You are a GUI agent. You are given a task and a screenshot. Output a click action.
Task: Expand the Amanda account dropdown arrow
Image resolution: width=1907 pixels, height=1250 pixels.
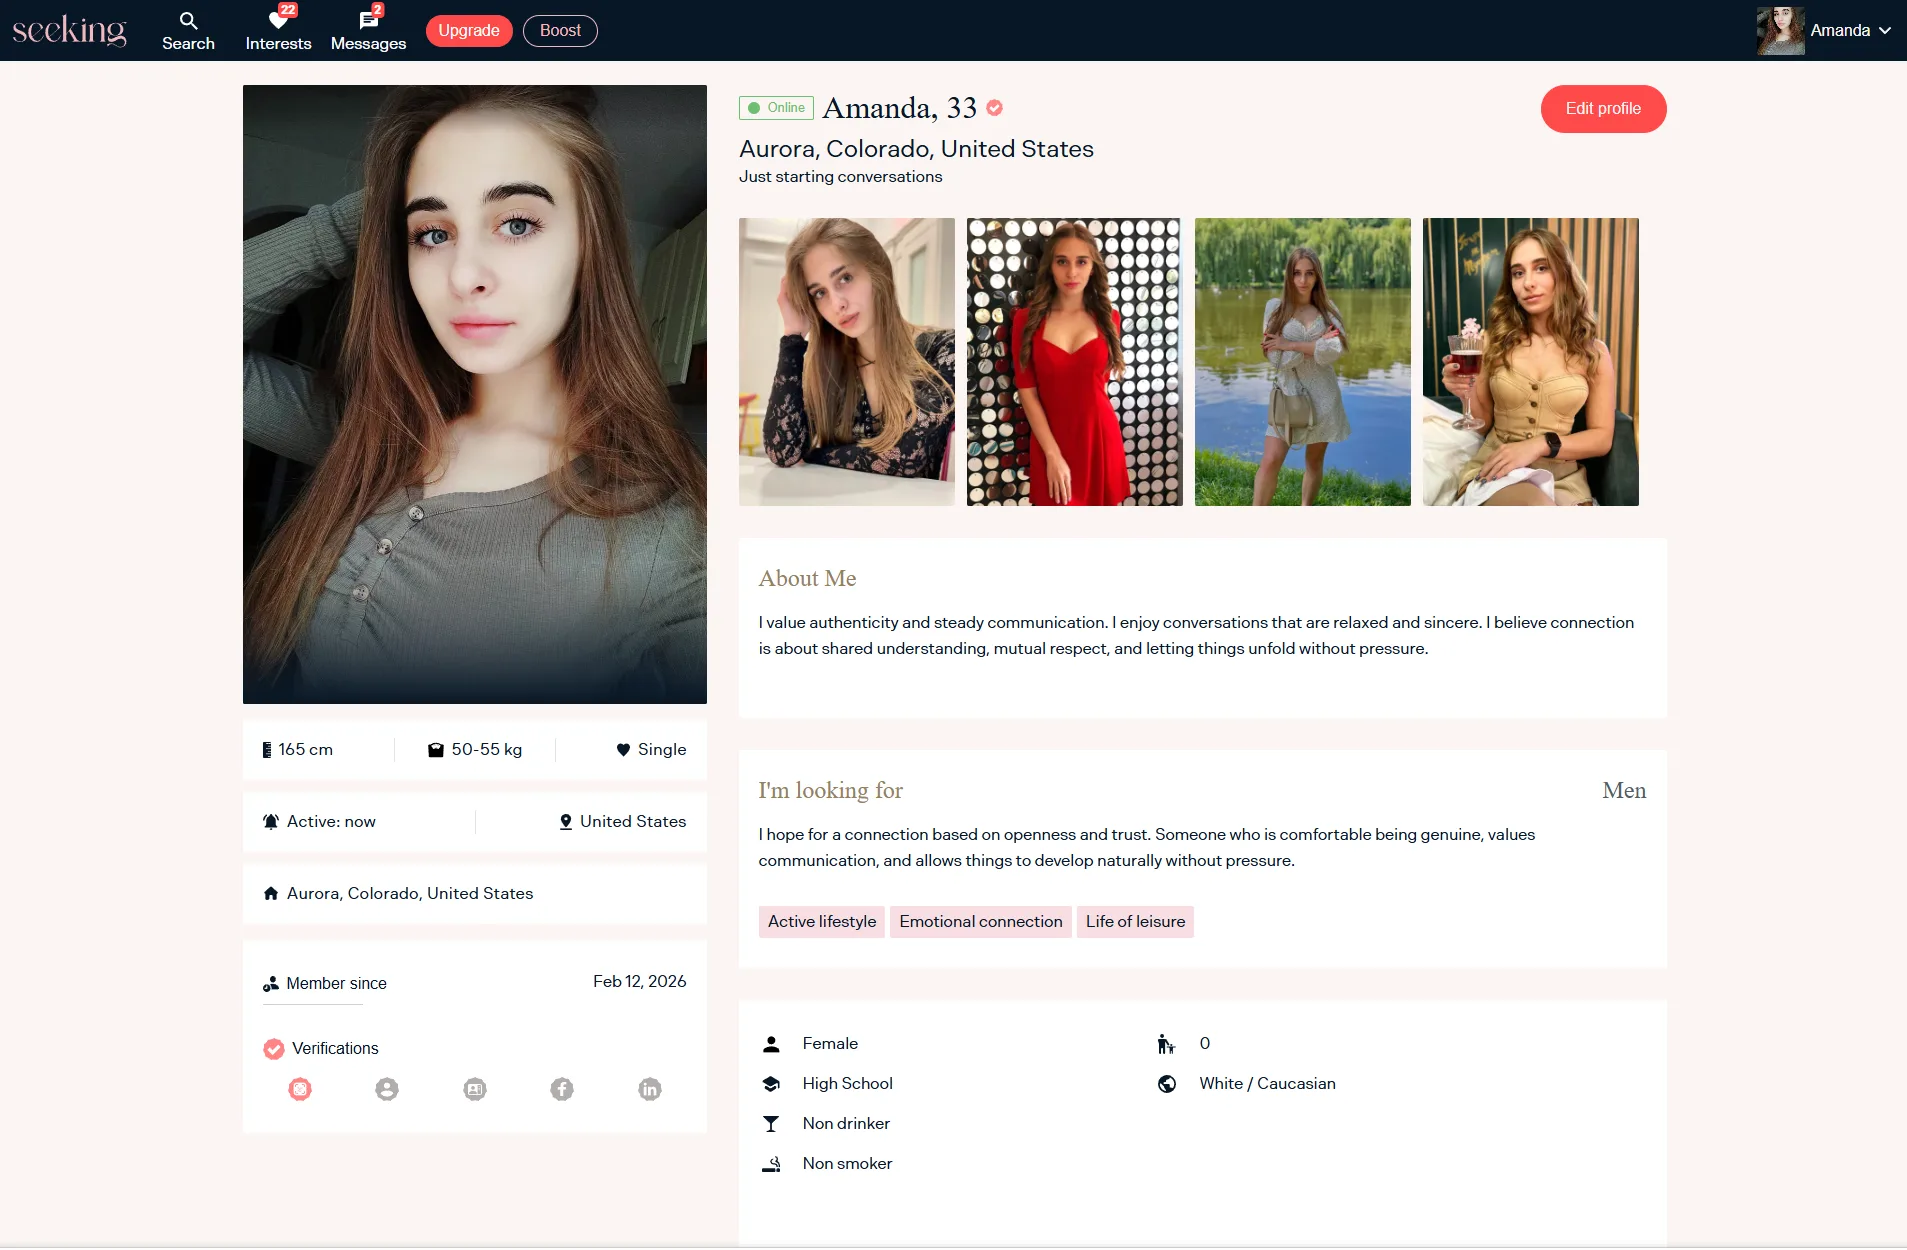coord(1885,31)
